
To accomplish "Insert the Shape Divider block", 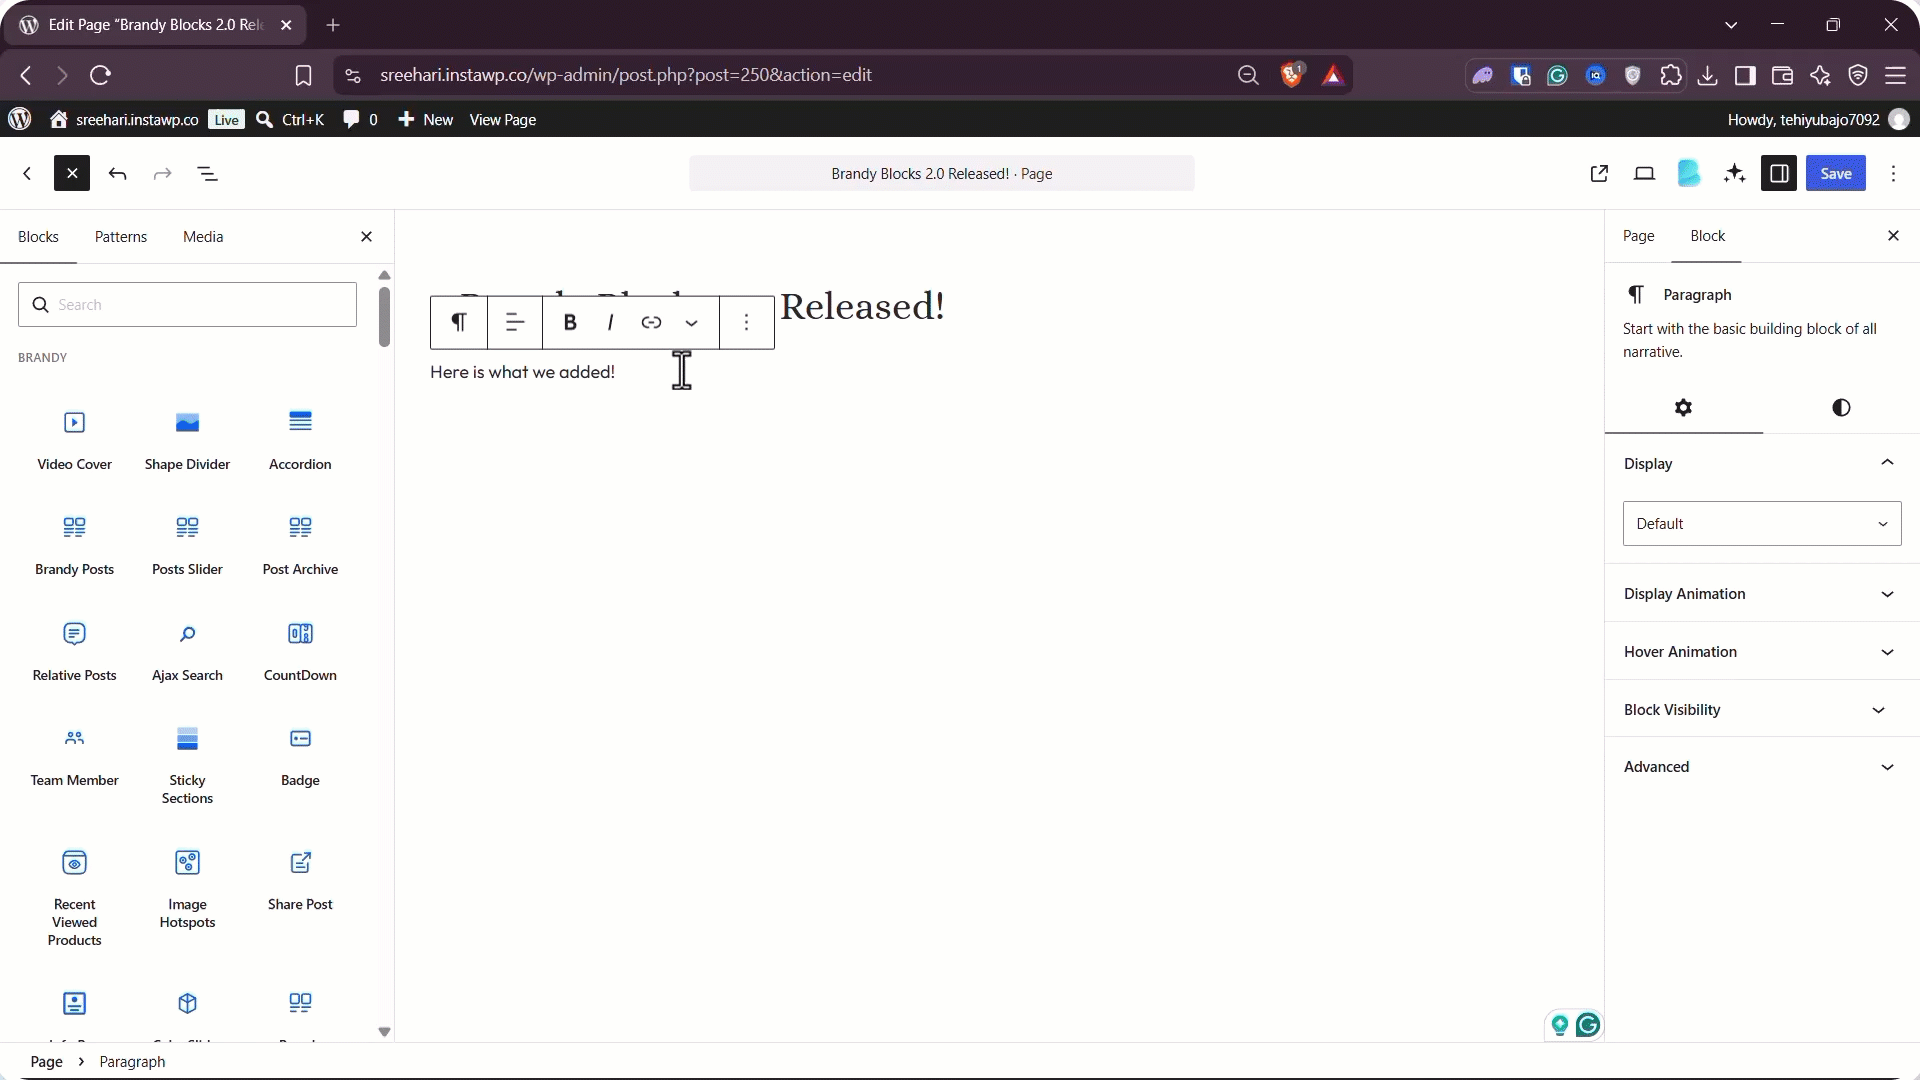I will pyautogui.click(x=187, y=439).
